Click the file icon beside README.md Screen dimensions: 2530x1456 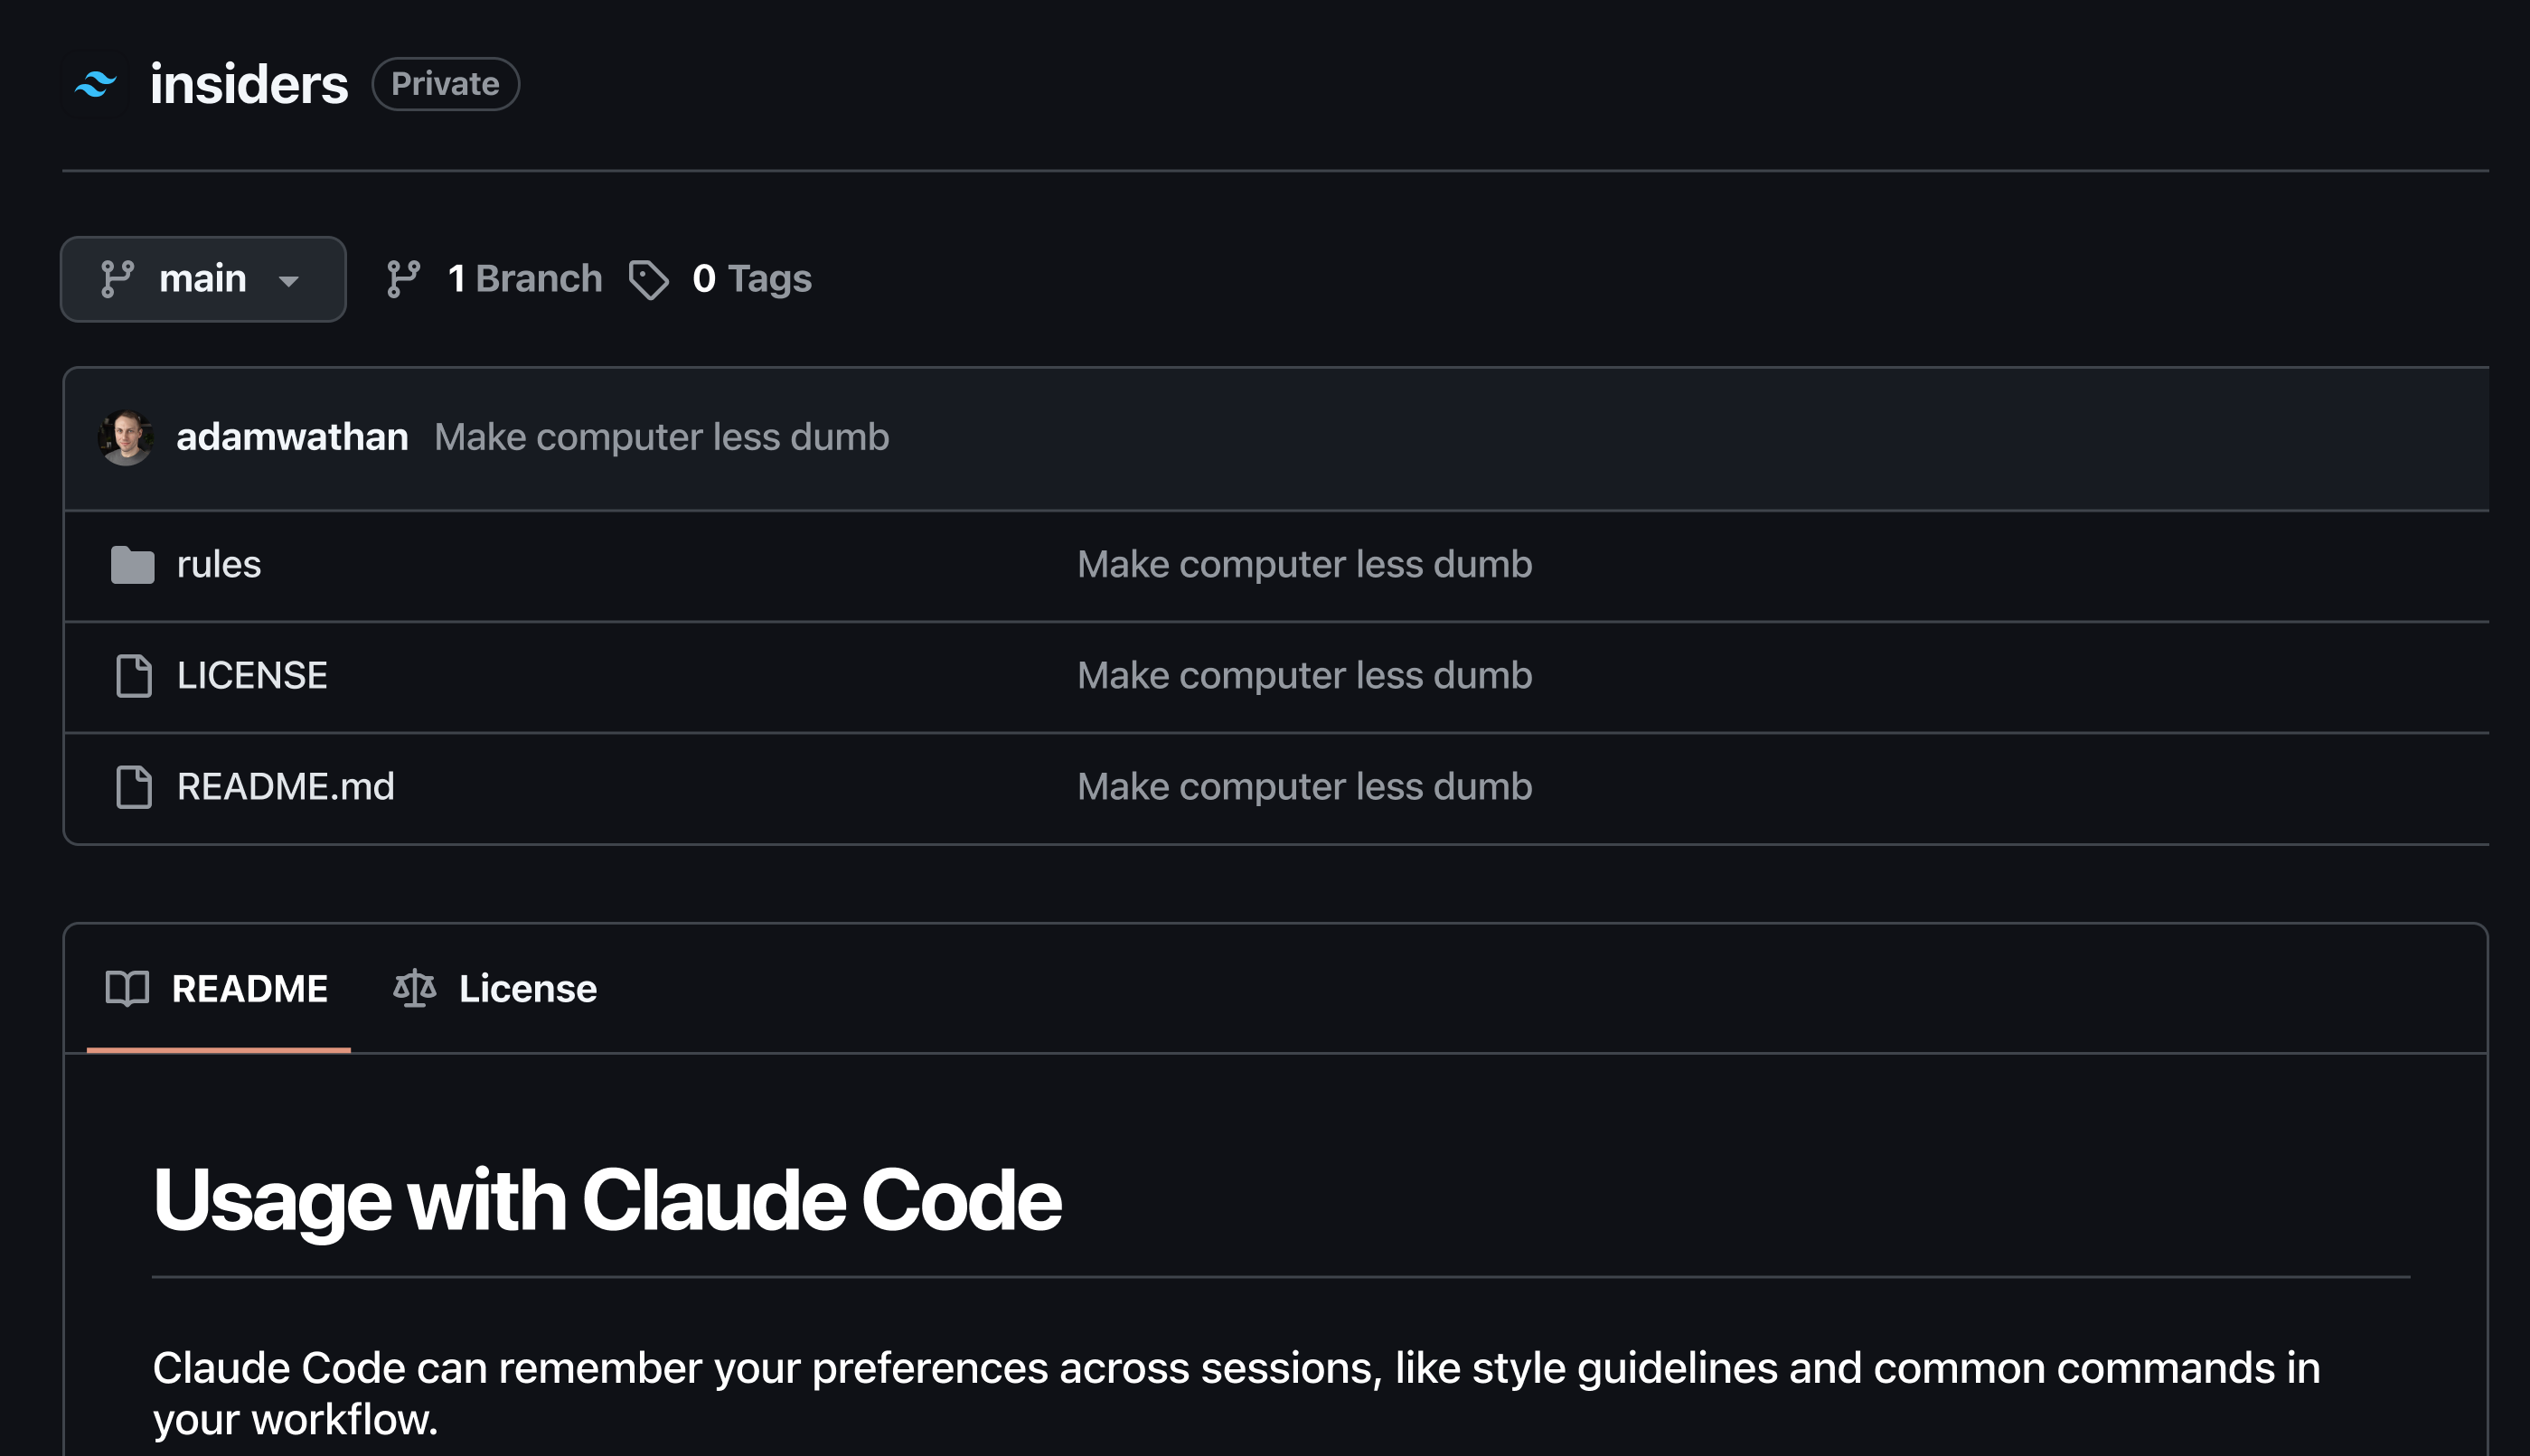click(133, 787)
